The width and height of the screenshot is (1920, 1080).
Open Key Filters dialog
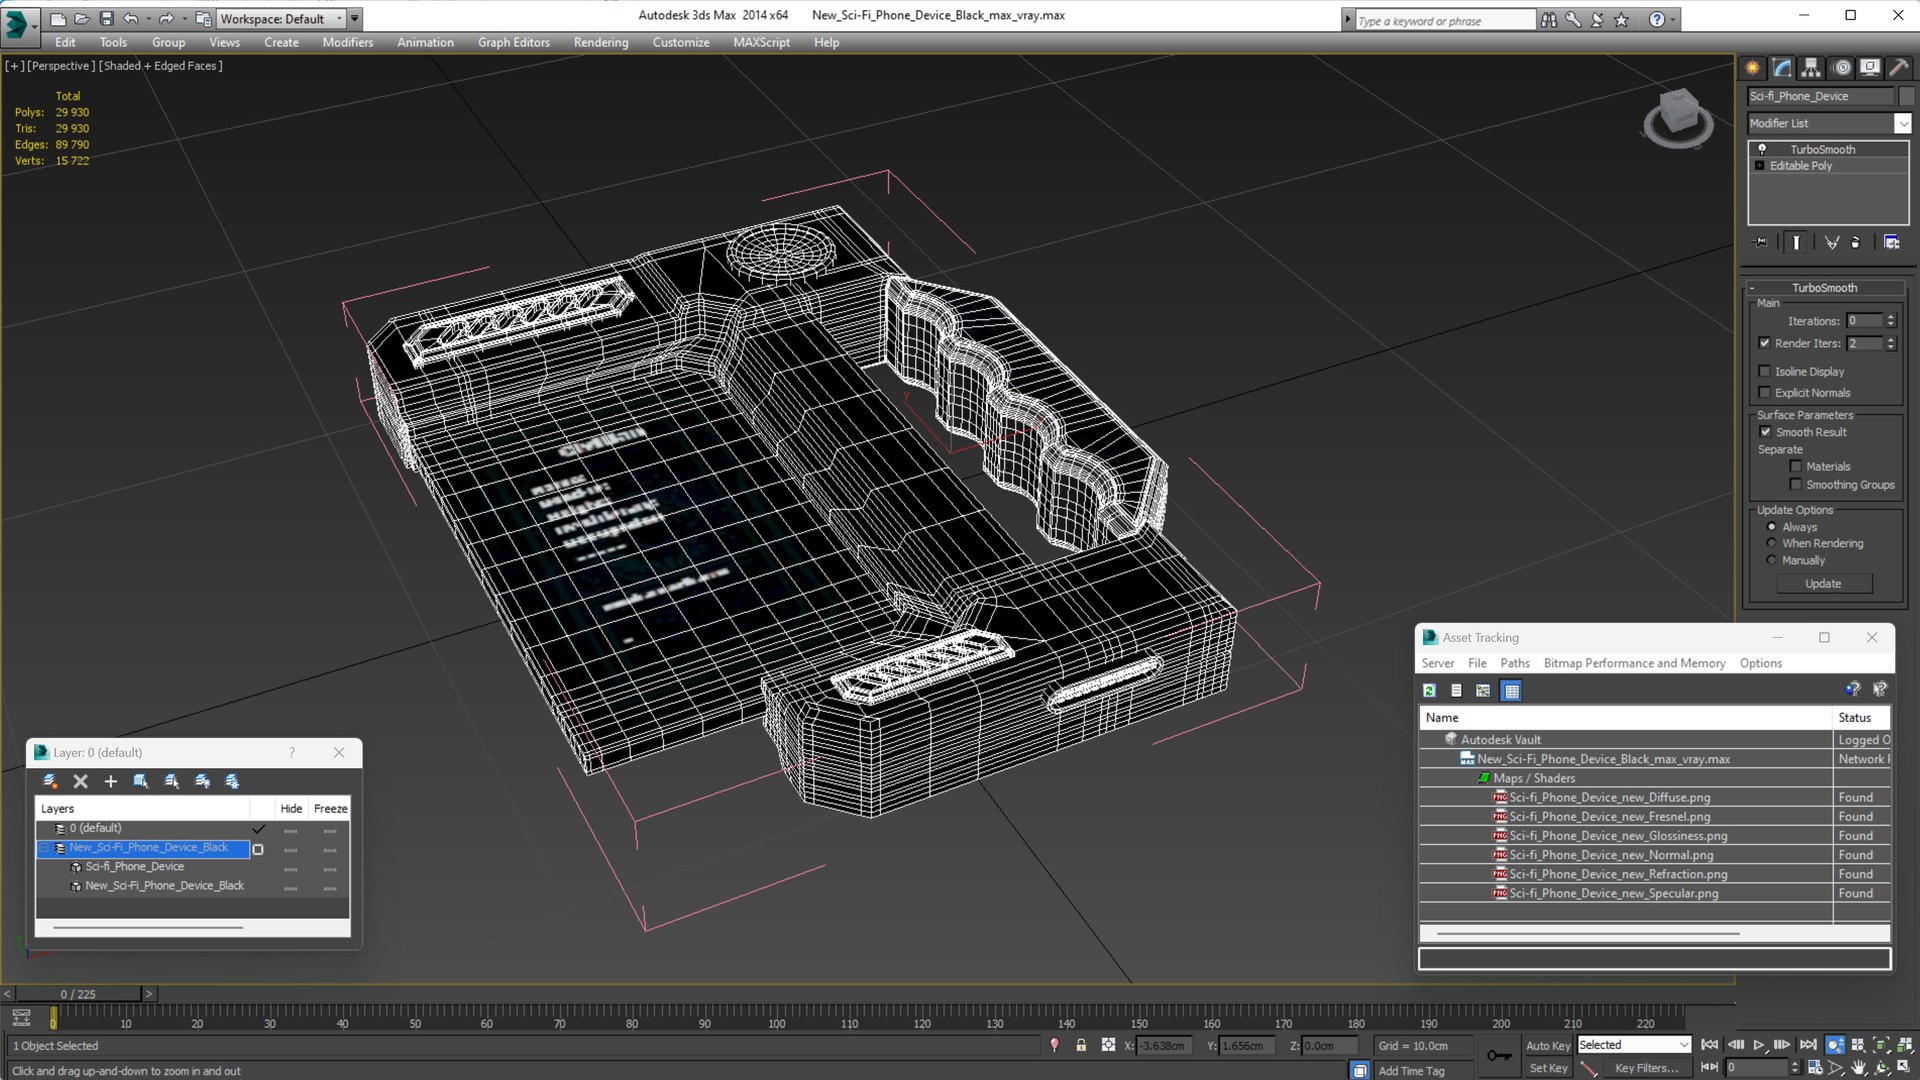coord(1646,1068)
